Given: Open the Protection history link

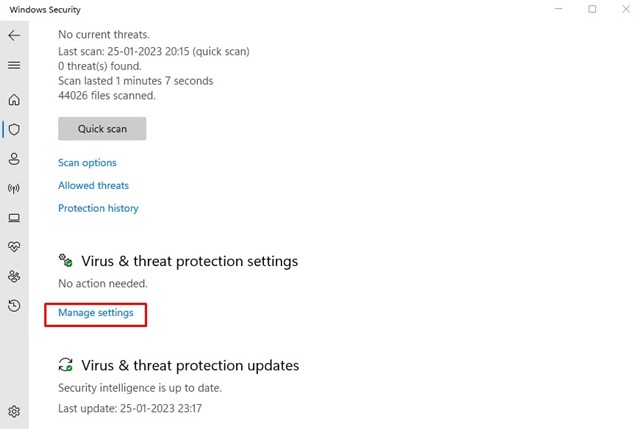Looking at the screenshot, I should pyautogui.click(x=98, y=209).
